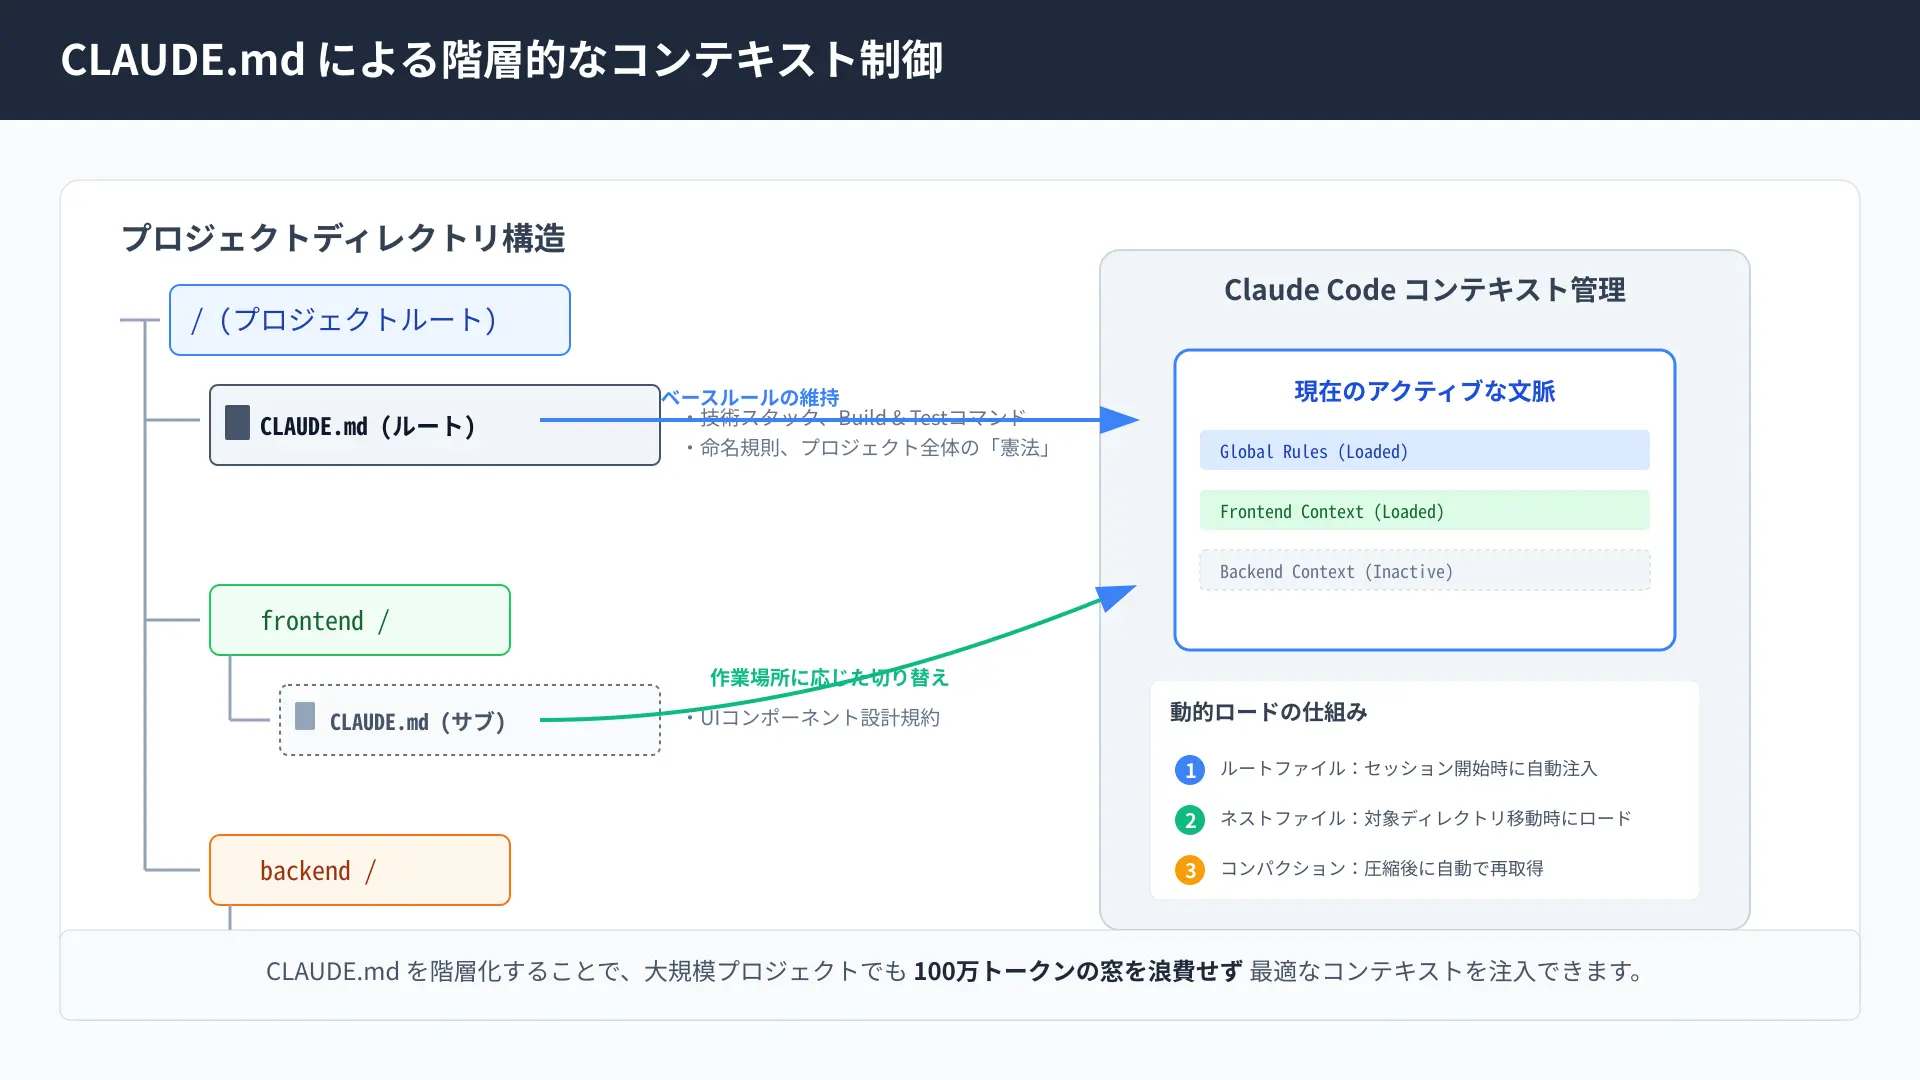Click the heading 動的ロードの仕組み
1920x1080 pixels.
tap(1269, 712)
